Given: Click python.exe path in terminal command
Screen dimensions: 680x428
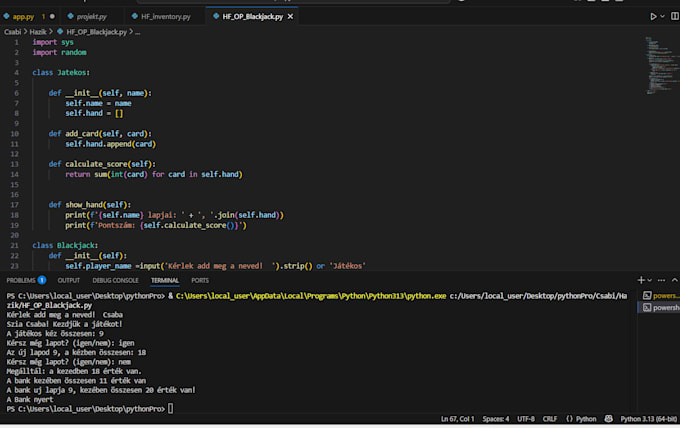Looking at the screenshot, I should [311, 296].
